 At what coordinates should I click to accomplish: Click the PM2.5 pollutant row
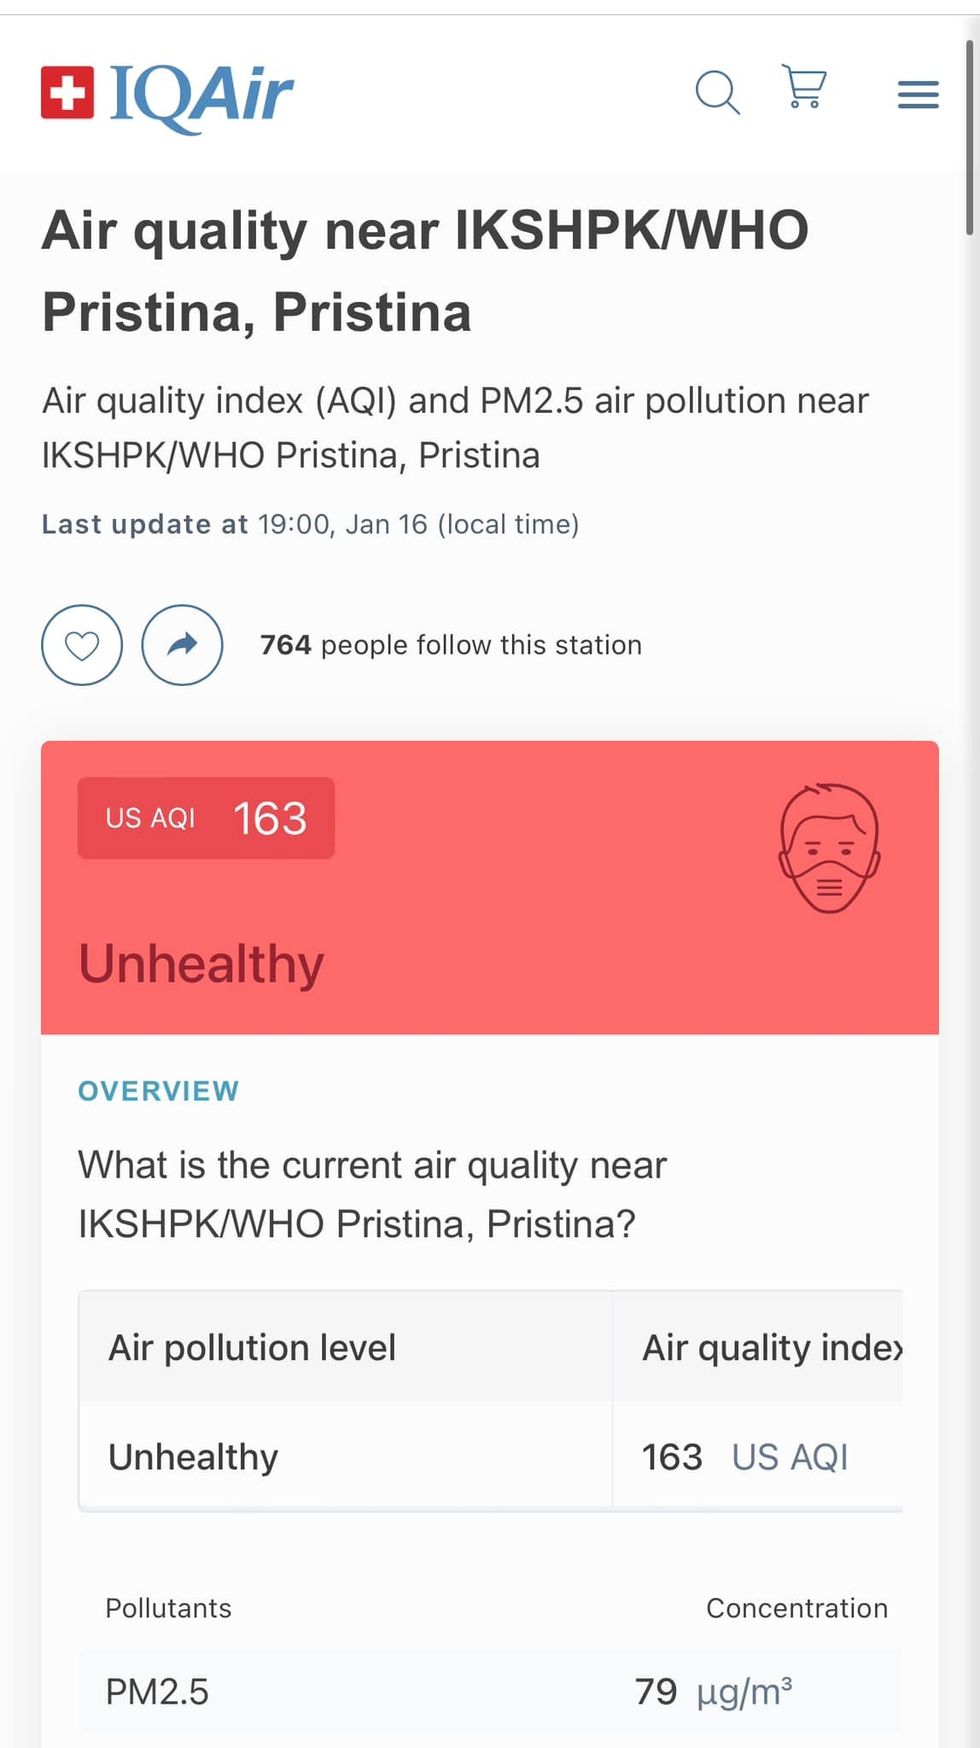(x=157, y=1692)
